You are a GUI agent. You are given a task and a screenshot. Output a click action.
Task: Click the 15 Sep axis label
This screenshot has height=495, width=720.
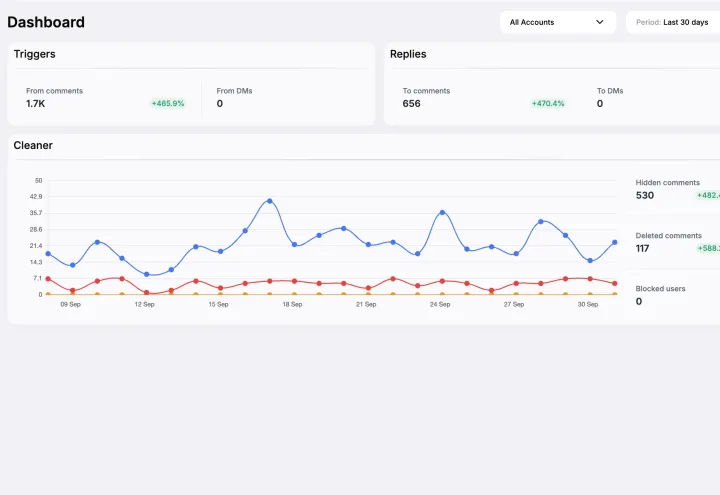pos(219,304)
